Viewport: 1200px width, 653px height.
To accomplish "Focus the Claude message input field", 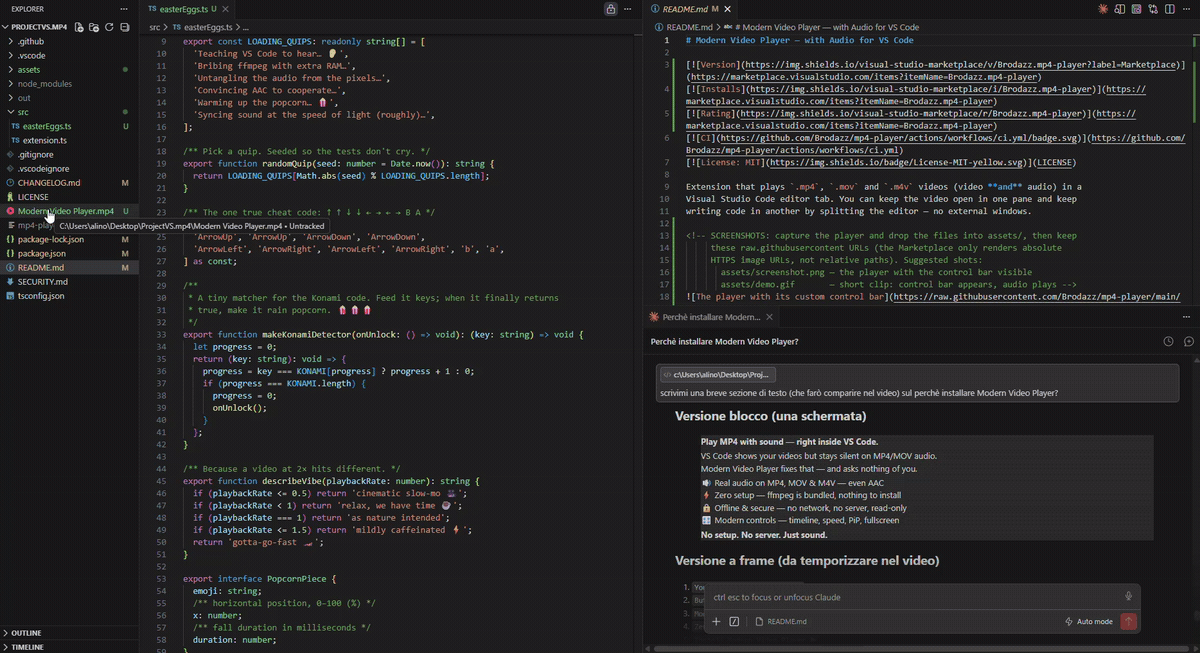I will 915,597.
